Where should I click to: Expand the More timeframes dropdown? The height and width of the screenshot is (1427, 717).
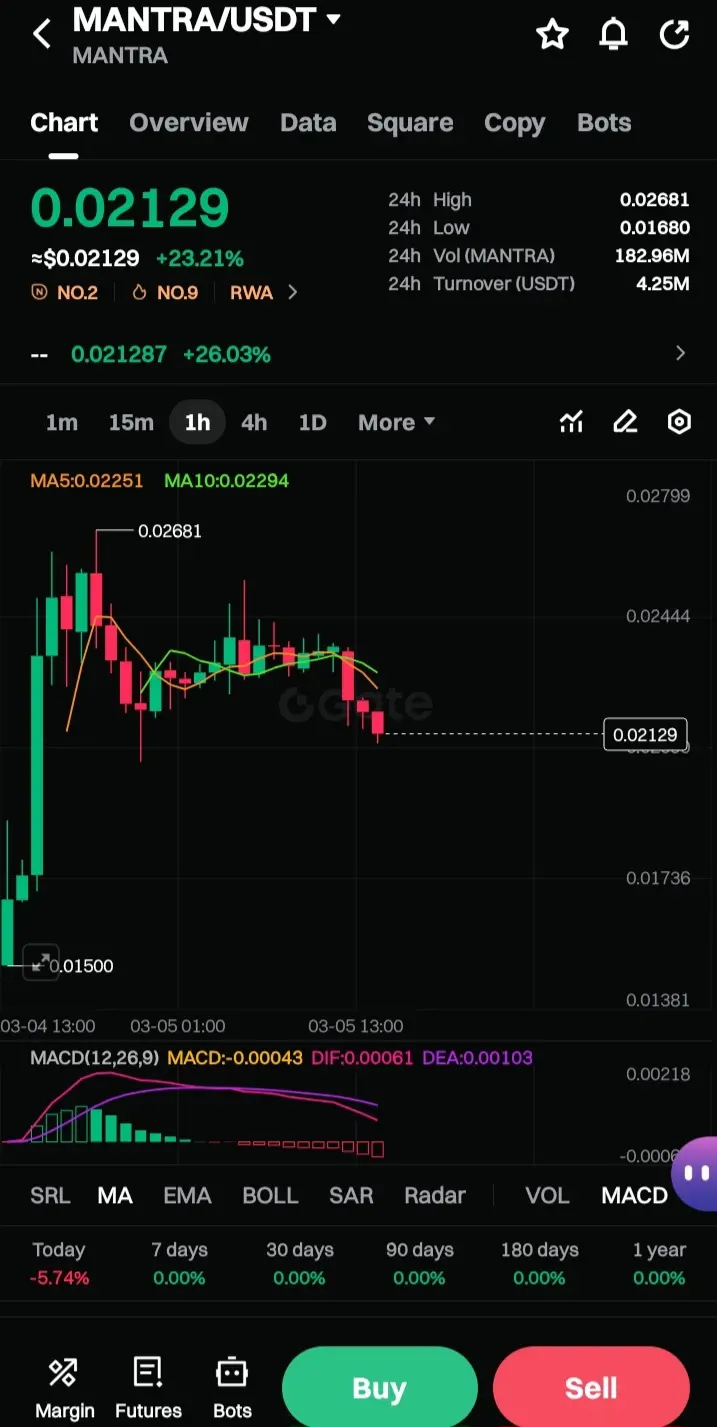click(396, 422)
